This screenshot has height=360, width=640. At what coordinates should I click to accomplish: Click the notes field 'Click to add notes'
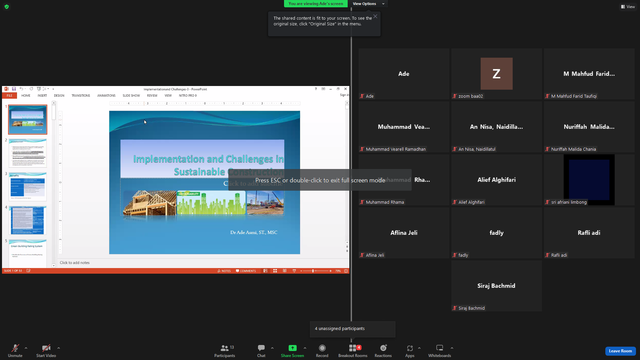75,262
